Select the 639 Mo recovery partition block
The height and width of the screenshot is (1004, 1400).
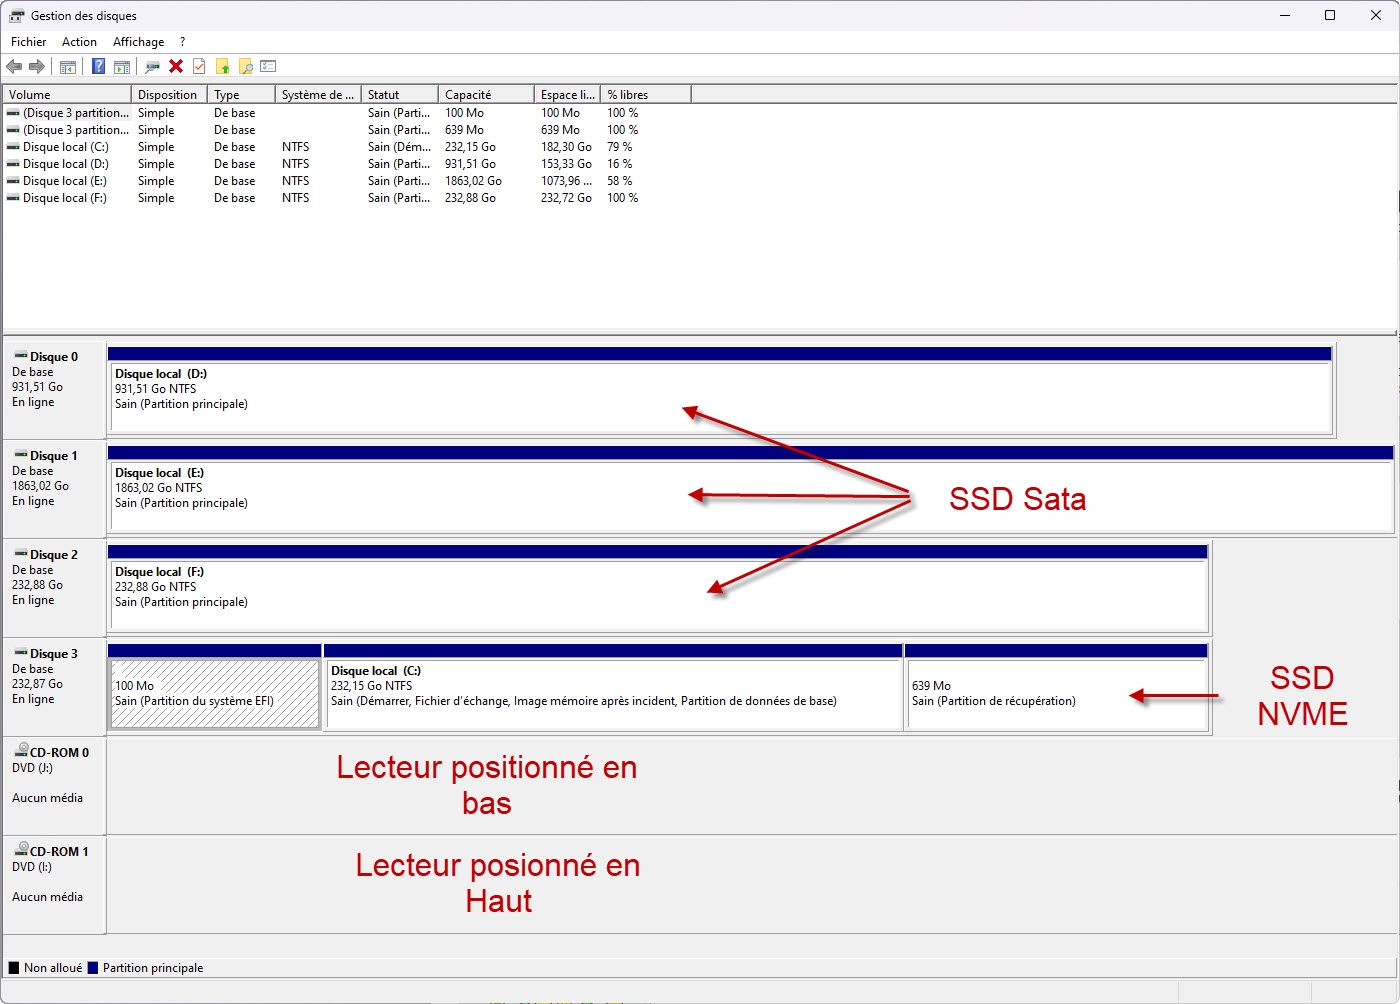click(1055, 693)
